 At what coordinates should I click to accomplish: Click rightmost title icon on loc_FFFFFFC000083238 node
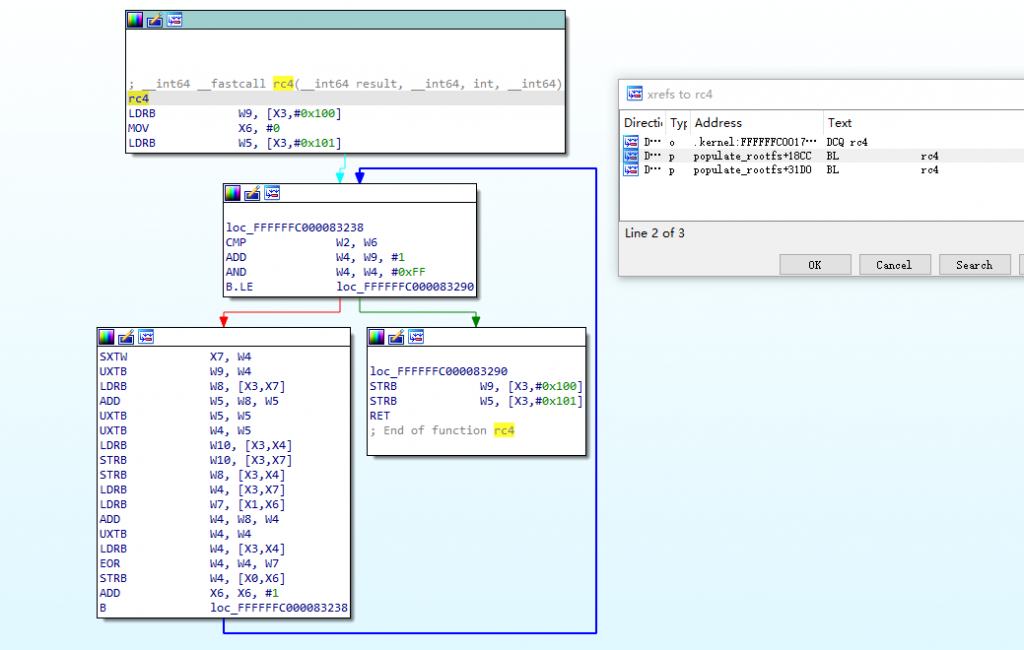tap(271, 193)
